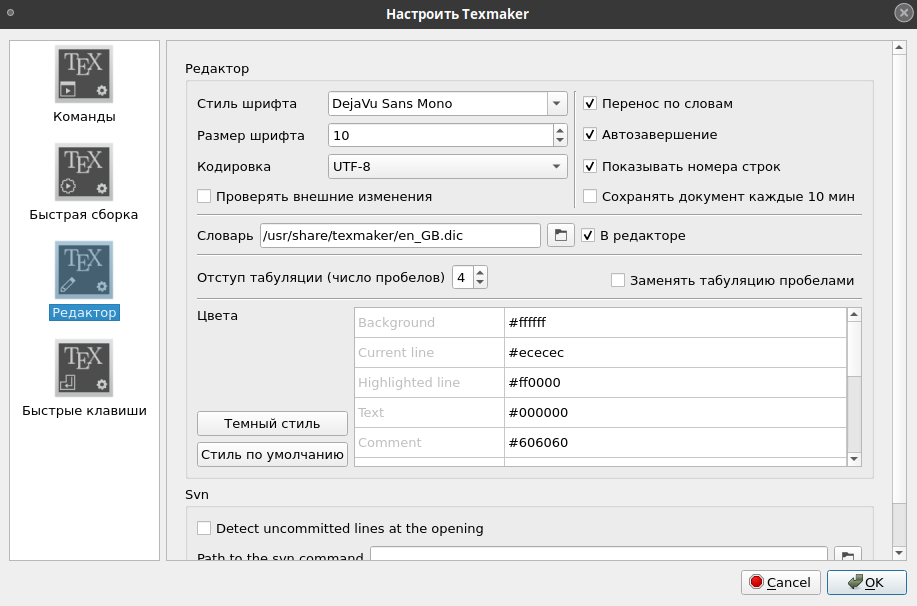Screen dimensions: 917x606
Task: Close the Настроить Texmaker dialog
Action: (x=904, y=13)
